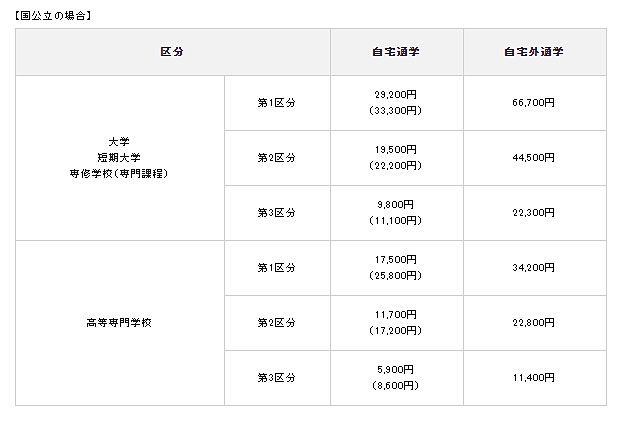
Task: Click the 29,200円 (33,300円) cell
Action: tap(395, 102)
